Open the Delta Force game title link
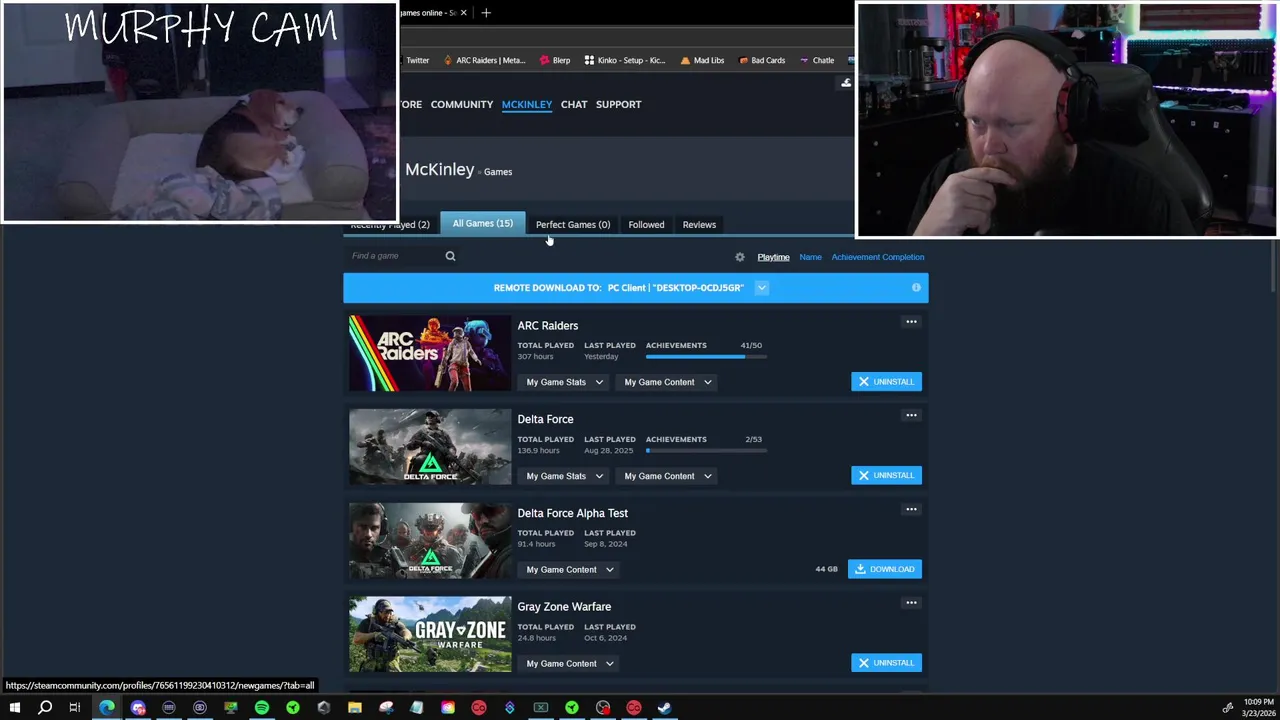Screen dimensions: 1280x720 click(x=545, y=420)
